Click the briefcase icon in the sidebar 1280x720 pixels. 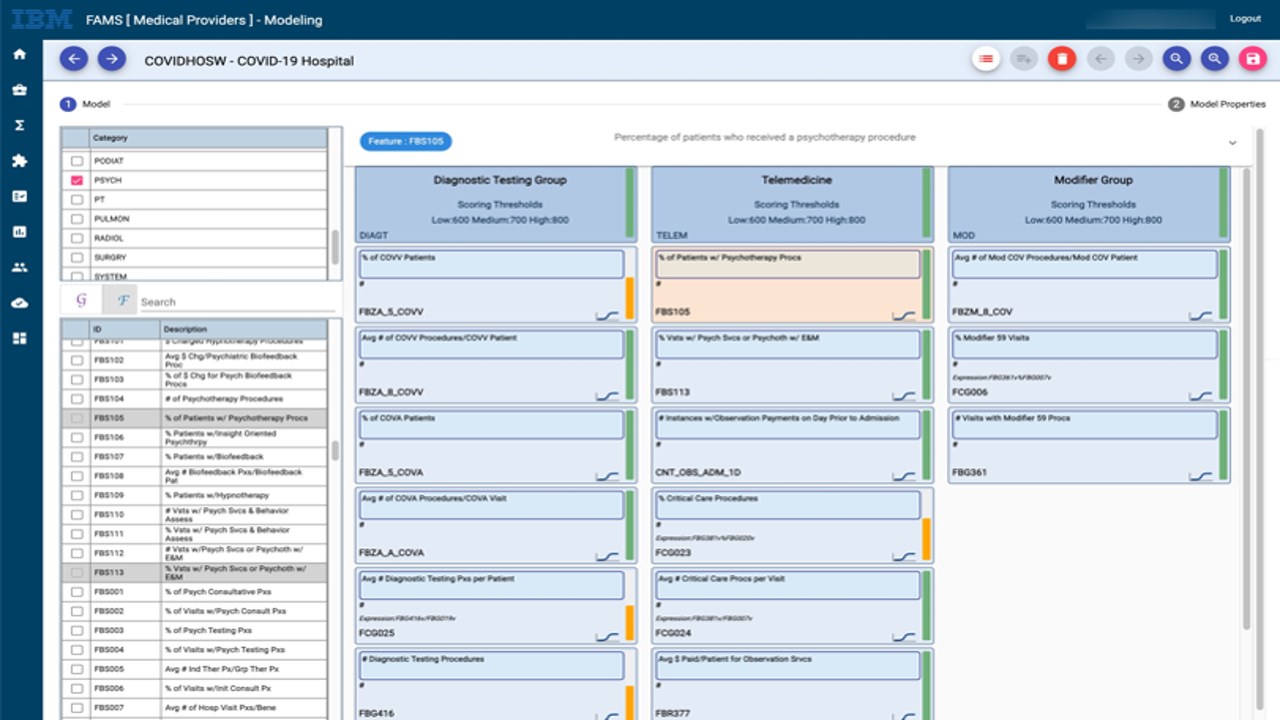coord(19,90)
